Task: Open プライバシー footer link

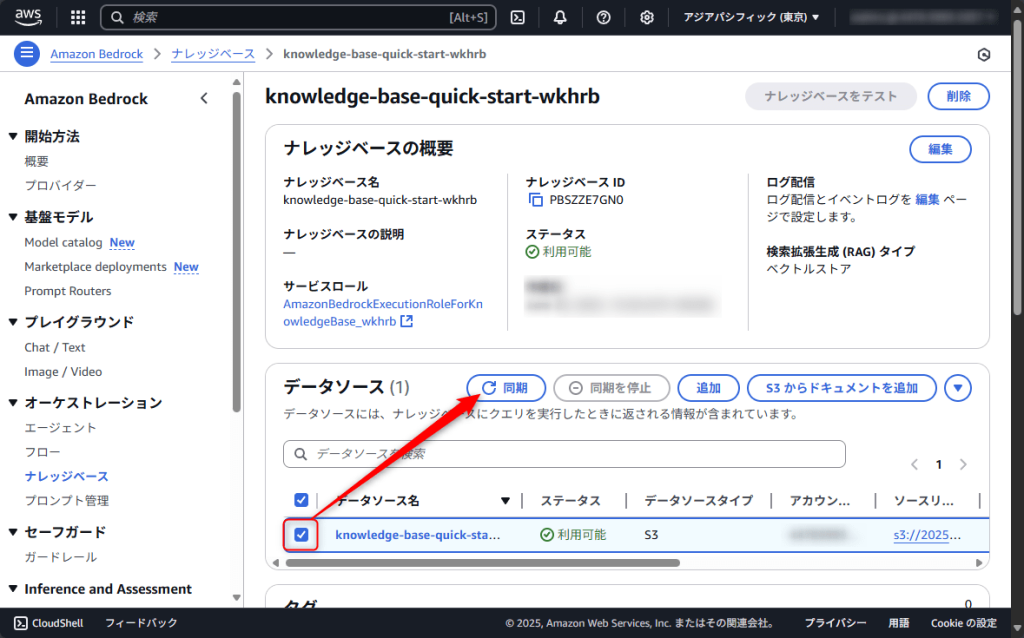Action: (x=835, y=623)
